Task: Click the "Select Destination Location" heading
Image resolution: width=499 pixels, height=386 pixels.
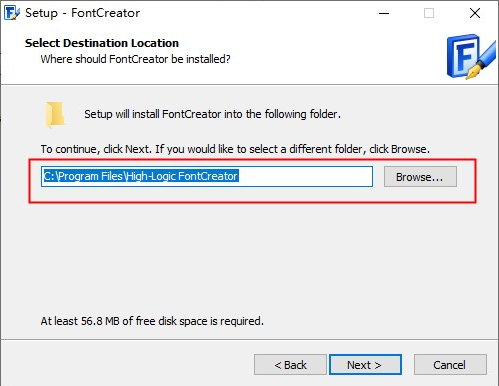Action: coord(102,43)
